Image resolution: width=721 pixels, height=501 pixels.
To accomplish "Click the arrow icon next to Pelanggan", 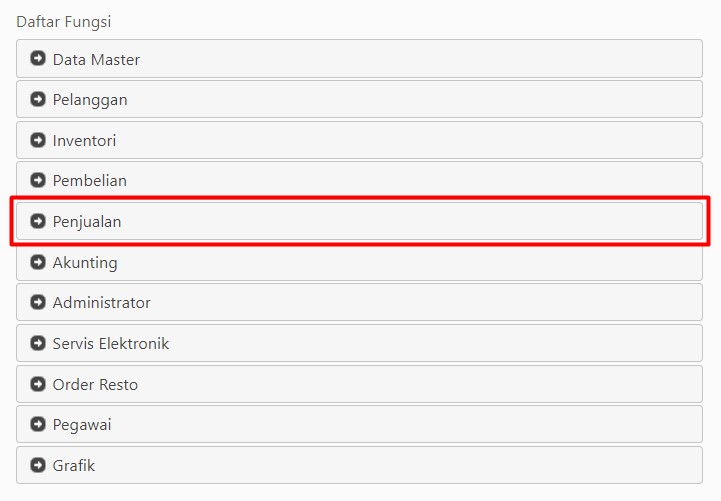I will click(x=38, y=99).
